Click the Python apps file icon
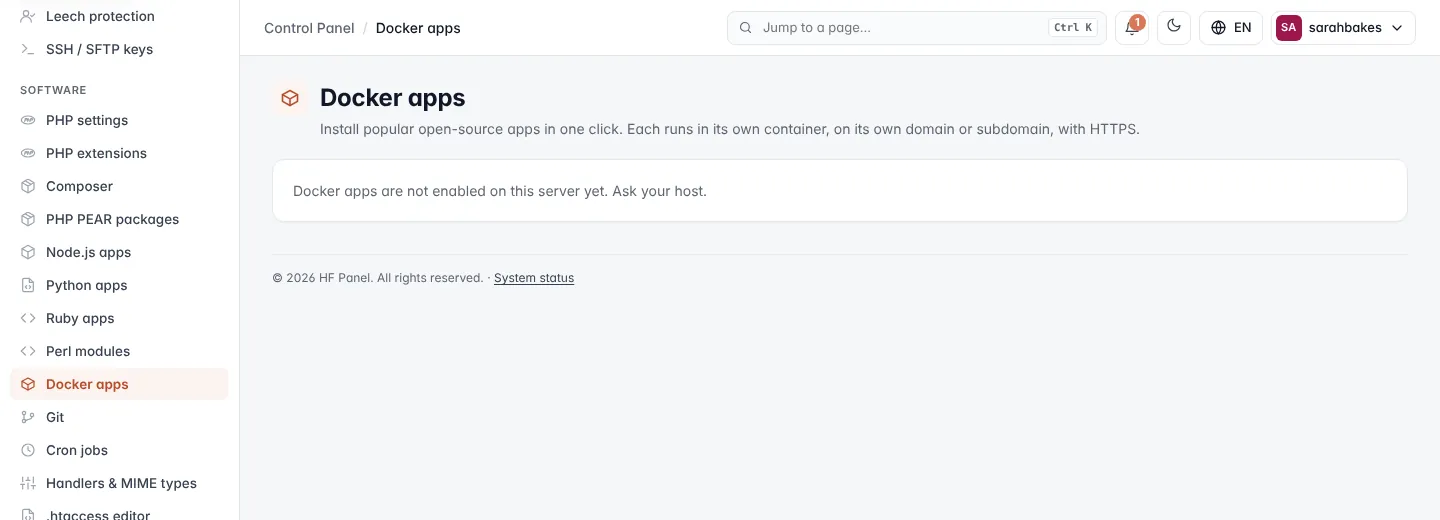 tap(28, 285)
